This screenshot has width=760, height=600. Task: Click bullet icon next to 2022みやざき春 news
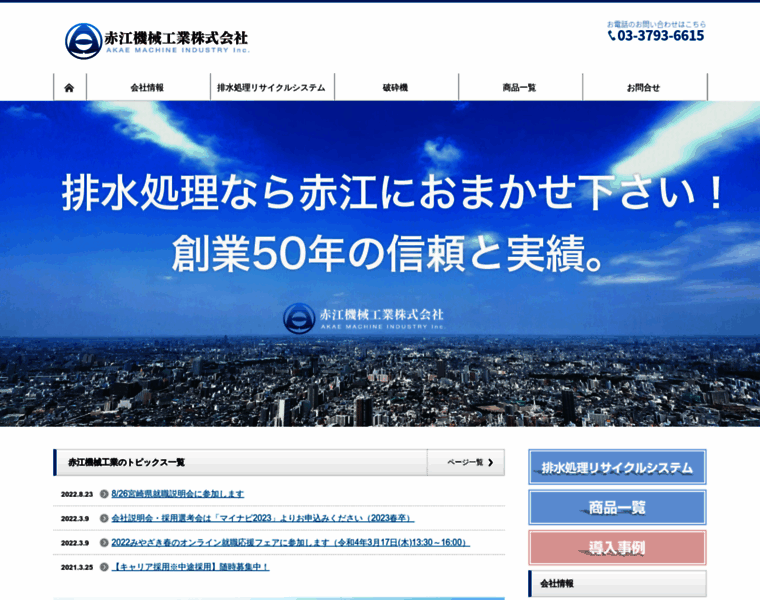click(104, 542)
